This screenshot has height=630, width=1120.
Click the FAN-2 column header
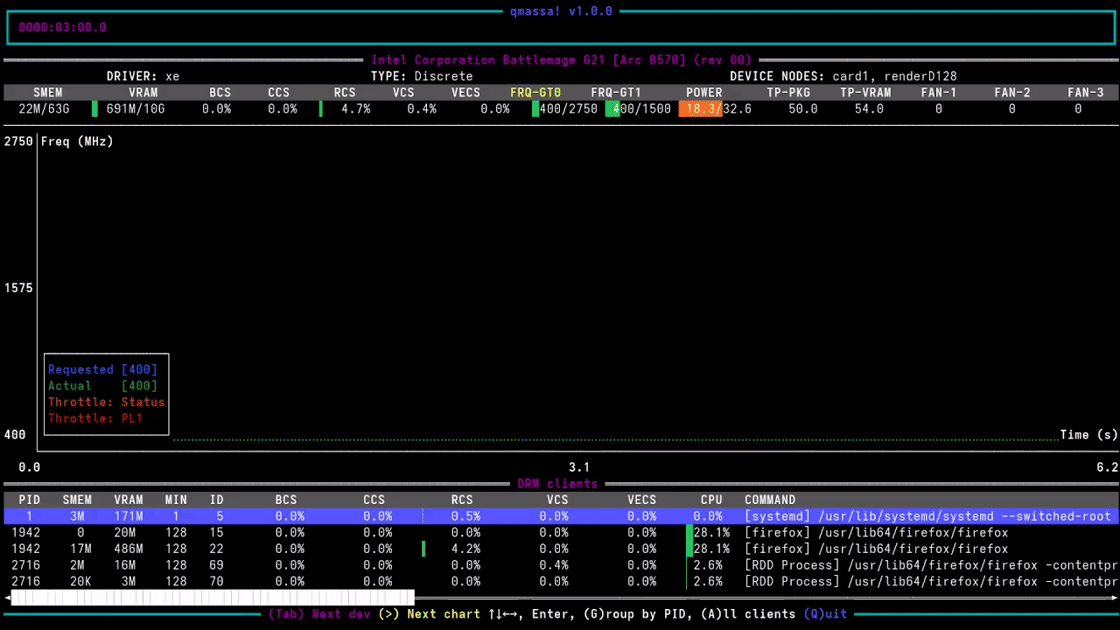pos(1012,92)
